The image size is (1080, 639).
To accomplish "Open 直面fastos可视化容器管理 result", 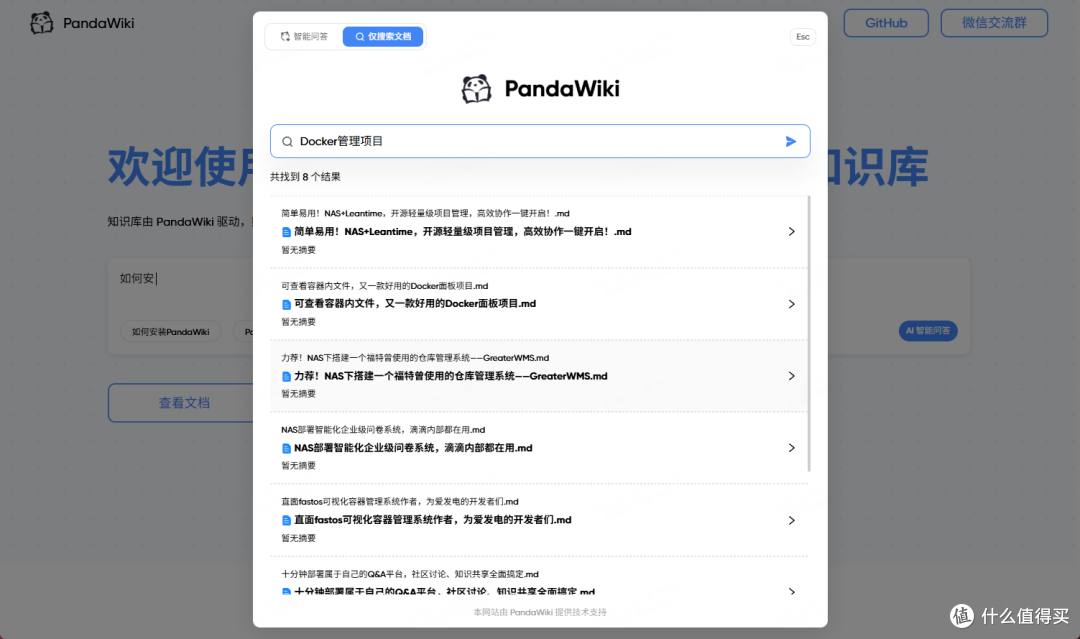I will tap(433, 520).
